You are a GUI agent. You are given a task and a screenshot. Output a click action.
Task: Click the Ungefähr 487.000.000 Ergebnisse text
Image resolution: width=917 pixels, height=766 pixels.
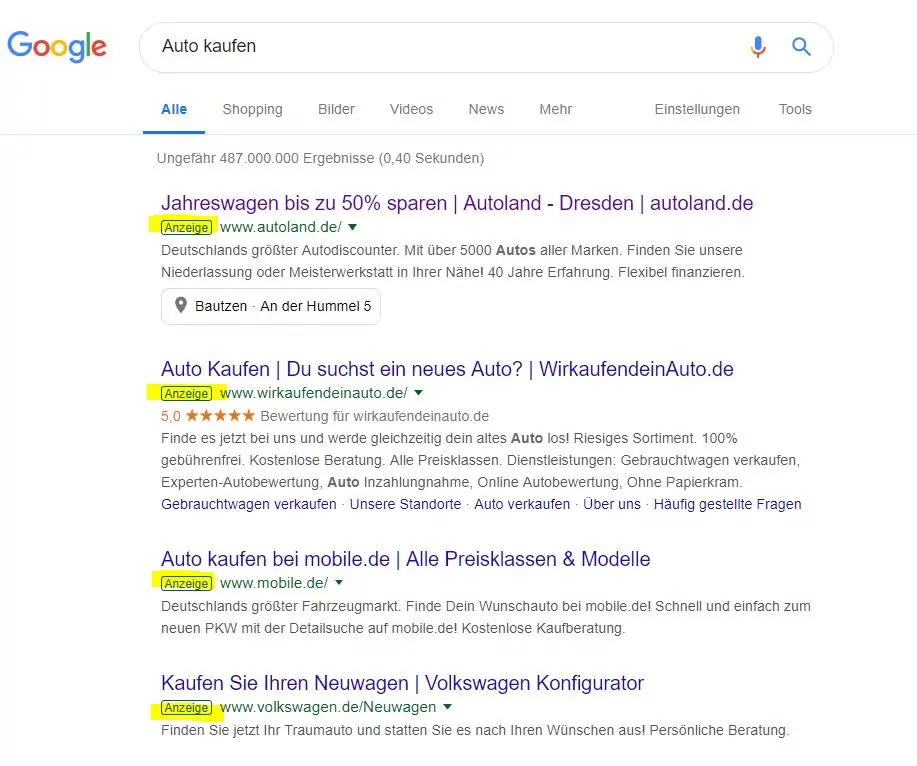[320, 158]
